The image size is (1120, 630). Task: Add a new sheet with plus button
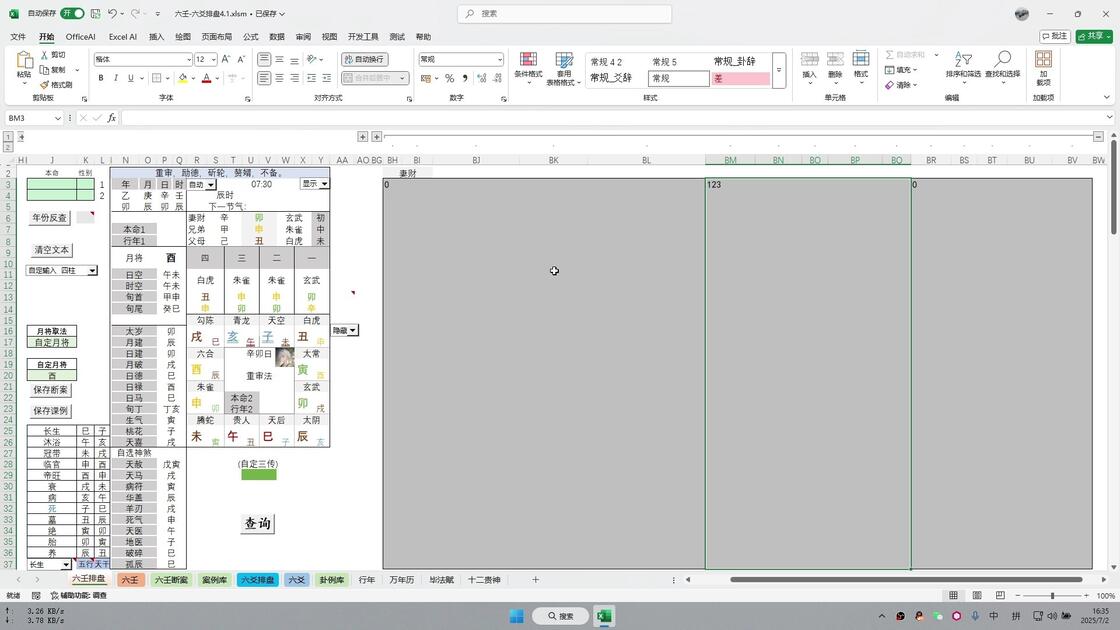coord(535,579)
